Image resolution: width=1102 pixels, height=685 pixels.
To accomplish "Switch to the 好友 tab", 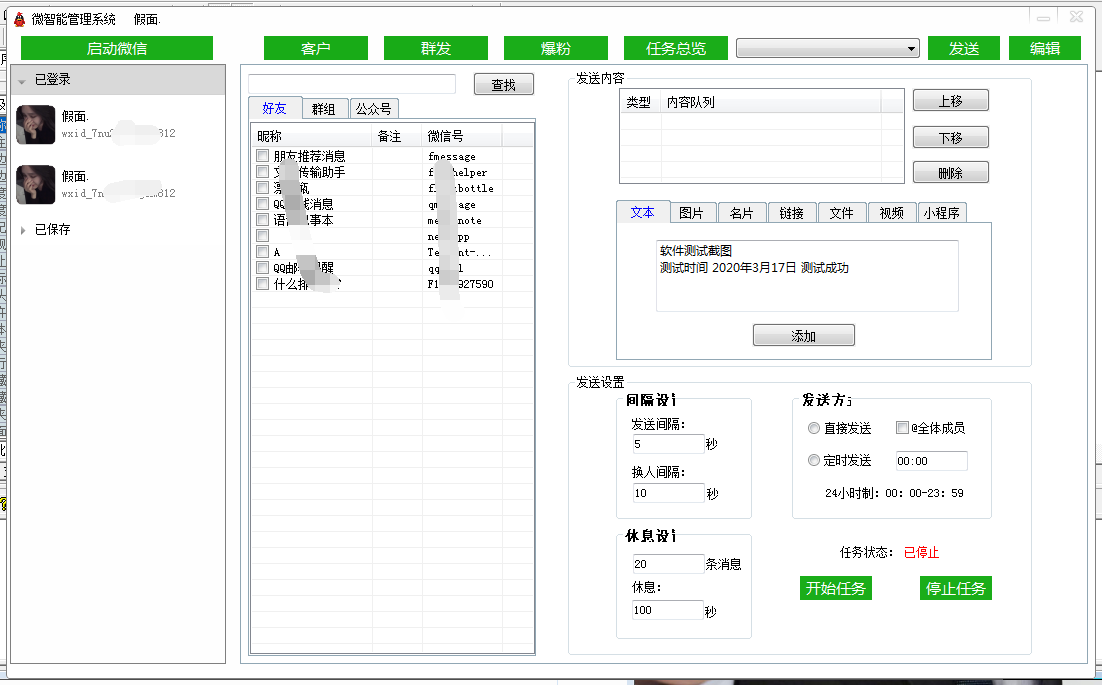I will click(275, 108).
